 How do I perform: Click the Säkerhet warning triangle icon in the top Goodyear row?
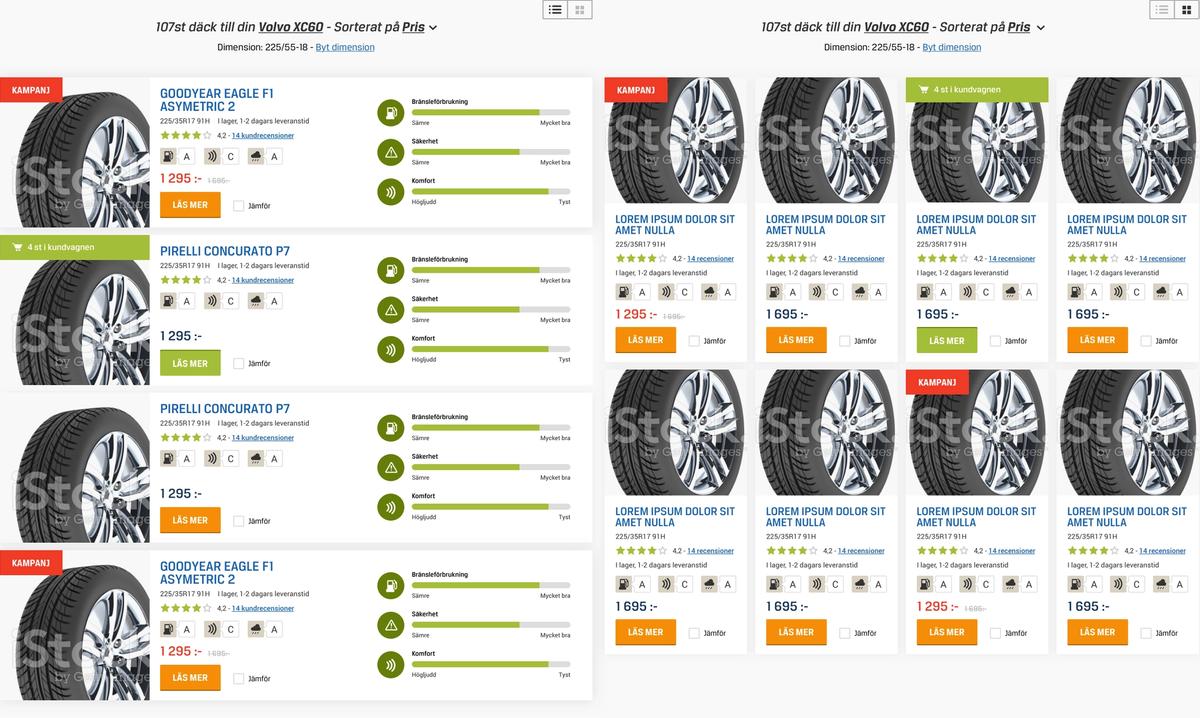click(x=390, y=152)
